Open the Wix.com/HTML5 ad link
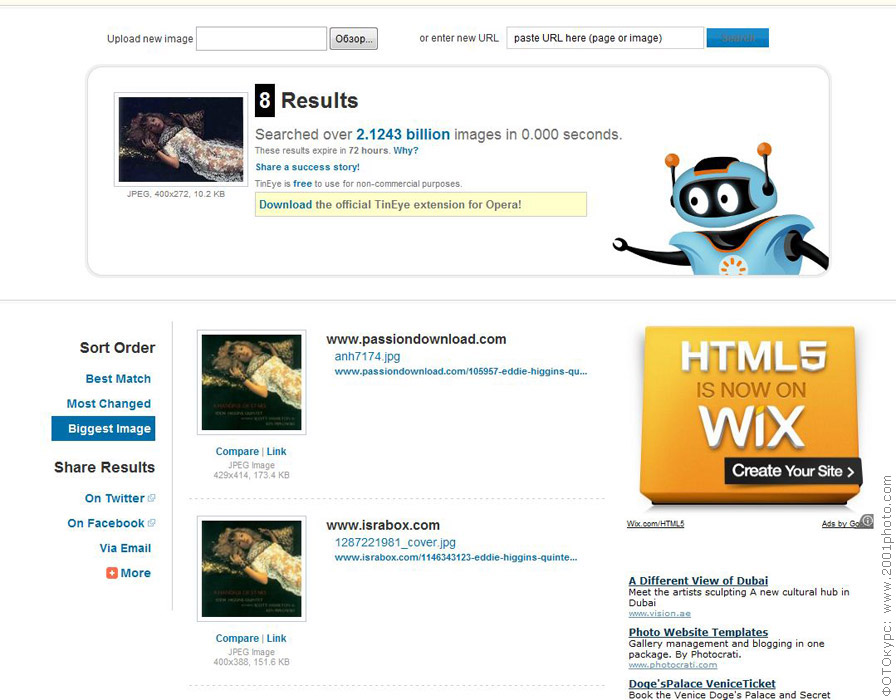Viewport: 896px width, 700px height. coord(655,523)
